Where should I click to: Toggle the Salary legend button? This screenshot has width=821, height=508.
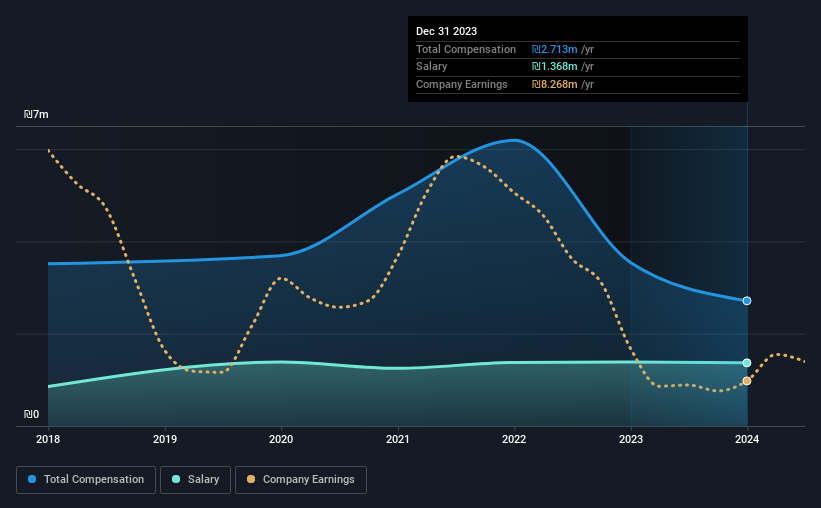195,480
